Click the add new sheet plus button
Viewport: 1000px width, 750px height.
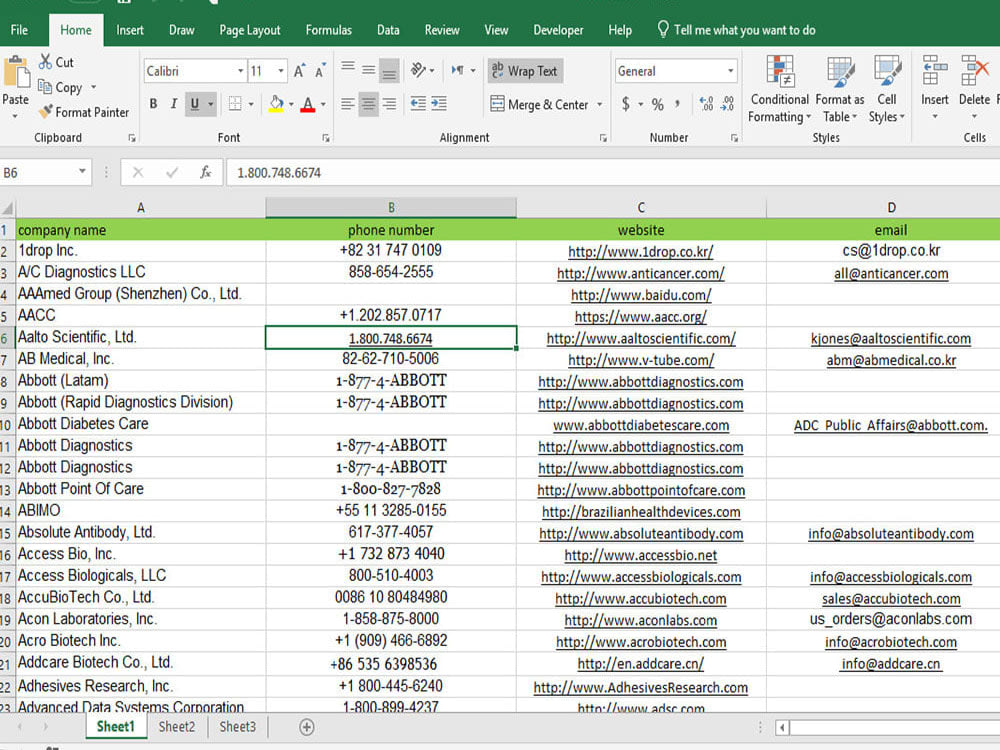307,727
